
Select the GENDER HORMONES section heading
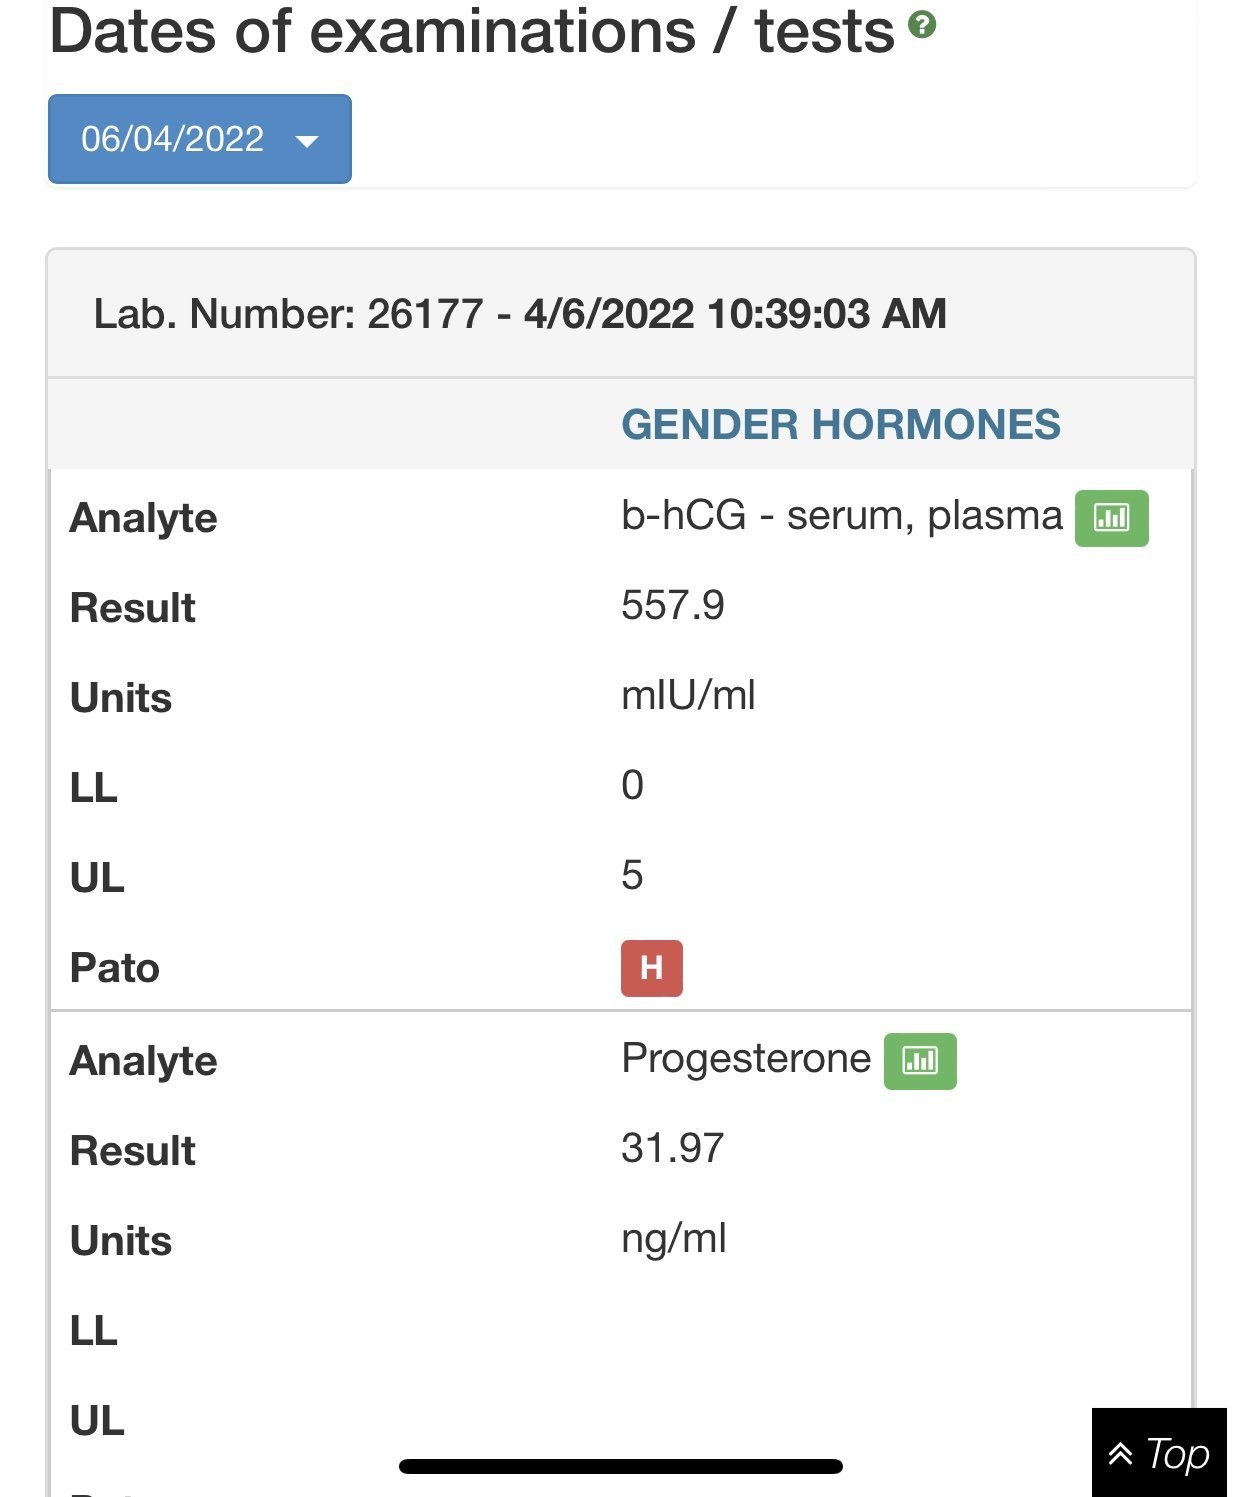[x=840, y=424]
